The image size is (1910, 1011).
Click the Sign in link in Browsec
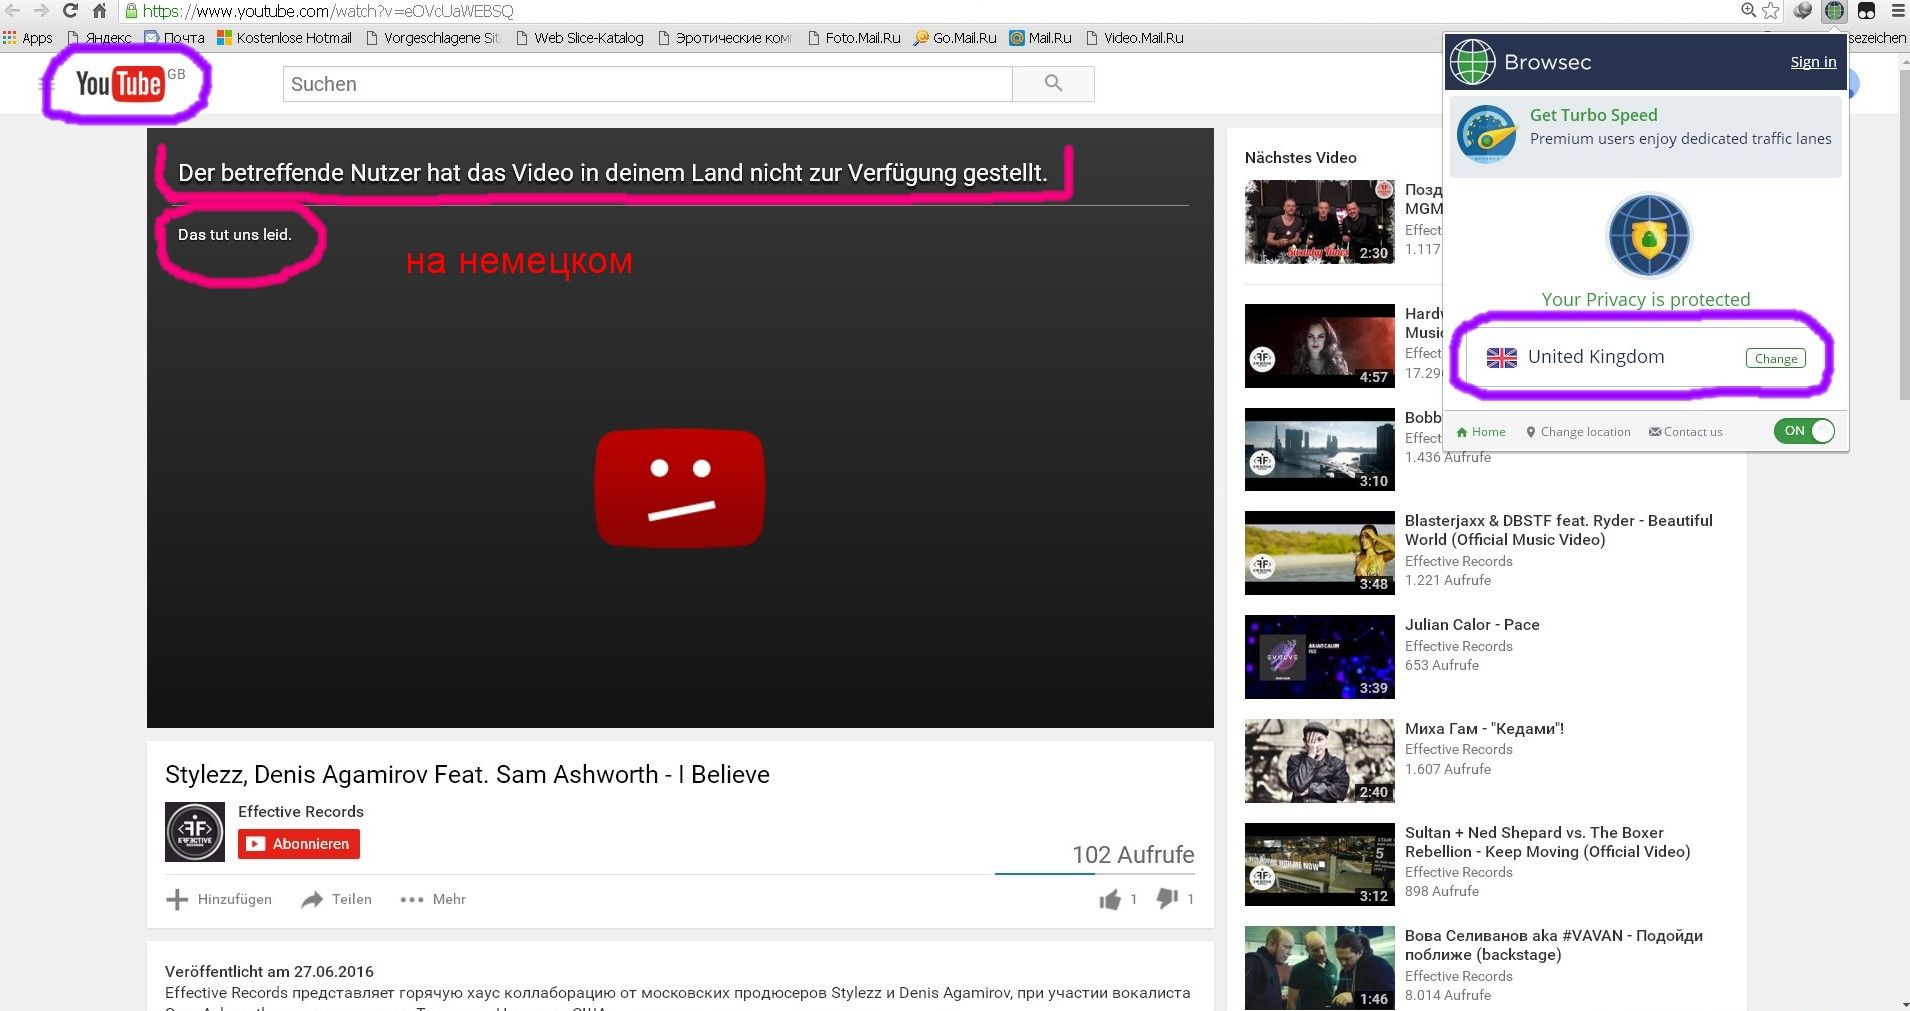1813,62
